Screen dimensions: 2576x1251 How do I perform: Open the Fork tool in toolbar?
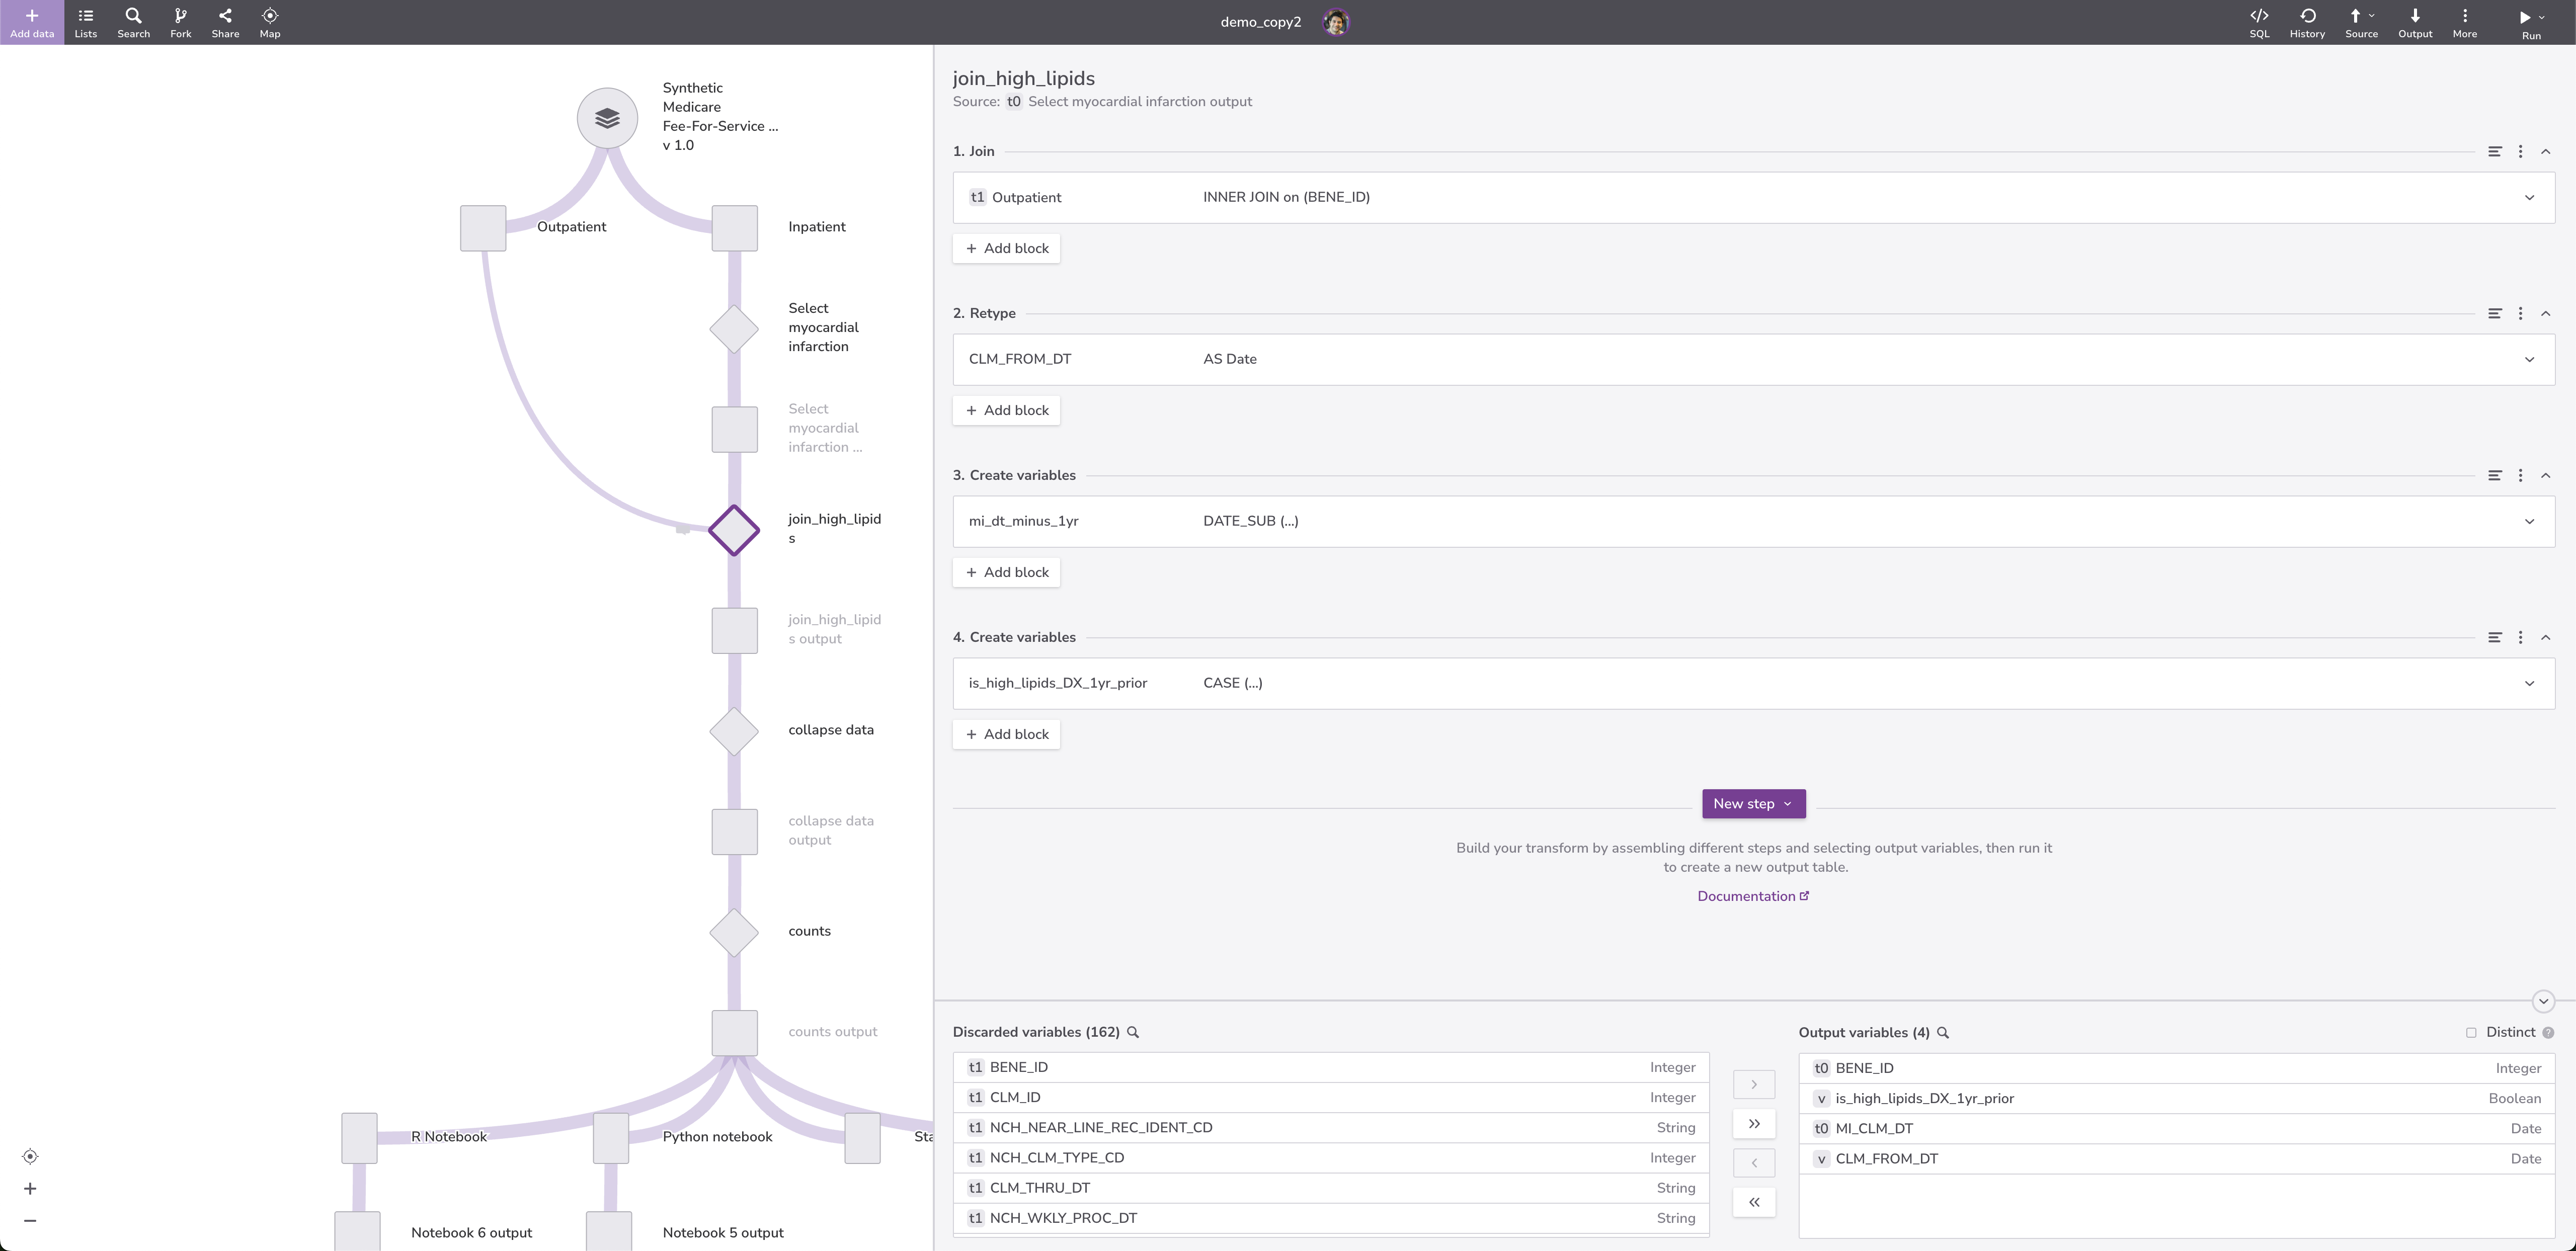coord(180,22)
